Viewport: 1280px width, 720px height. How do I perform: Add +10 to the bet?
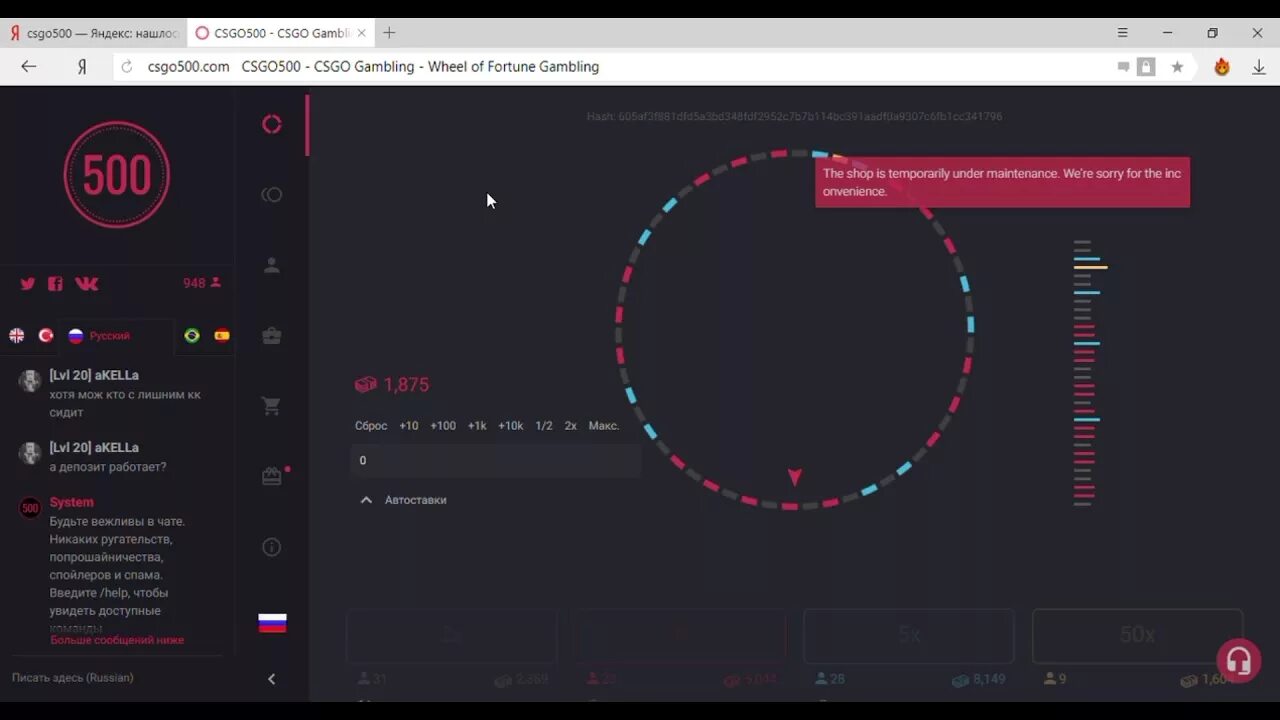coord(409,426)
